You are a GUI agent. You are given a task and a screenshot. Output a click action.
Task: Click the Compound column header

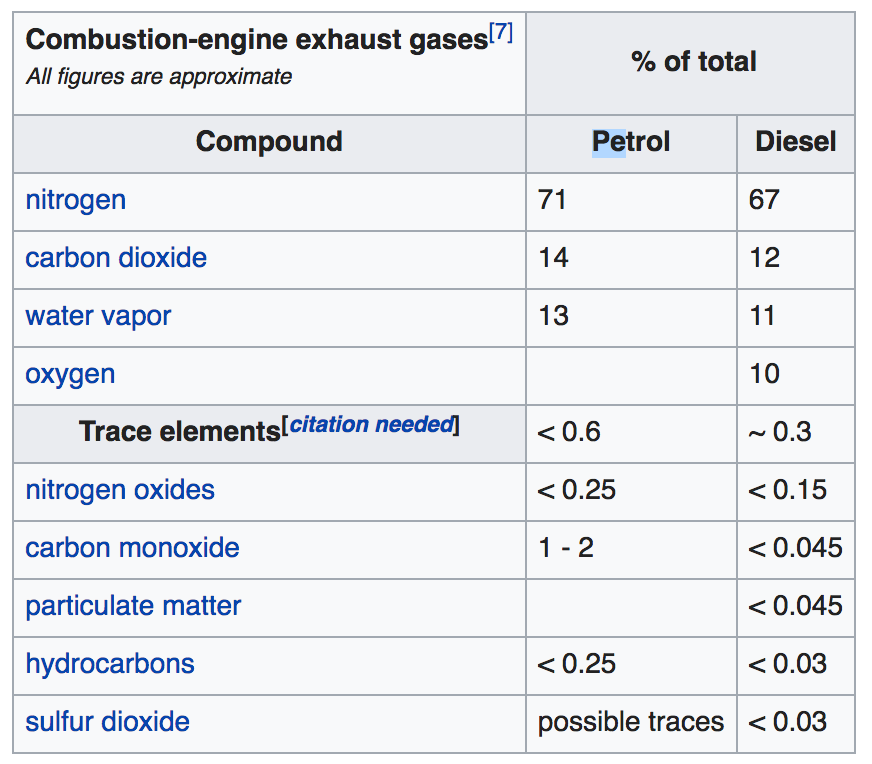[269, 142]
